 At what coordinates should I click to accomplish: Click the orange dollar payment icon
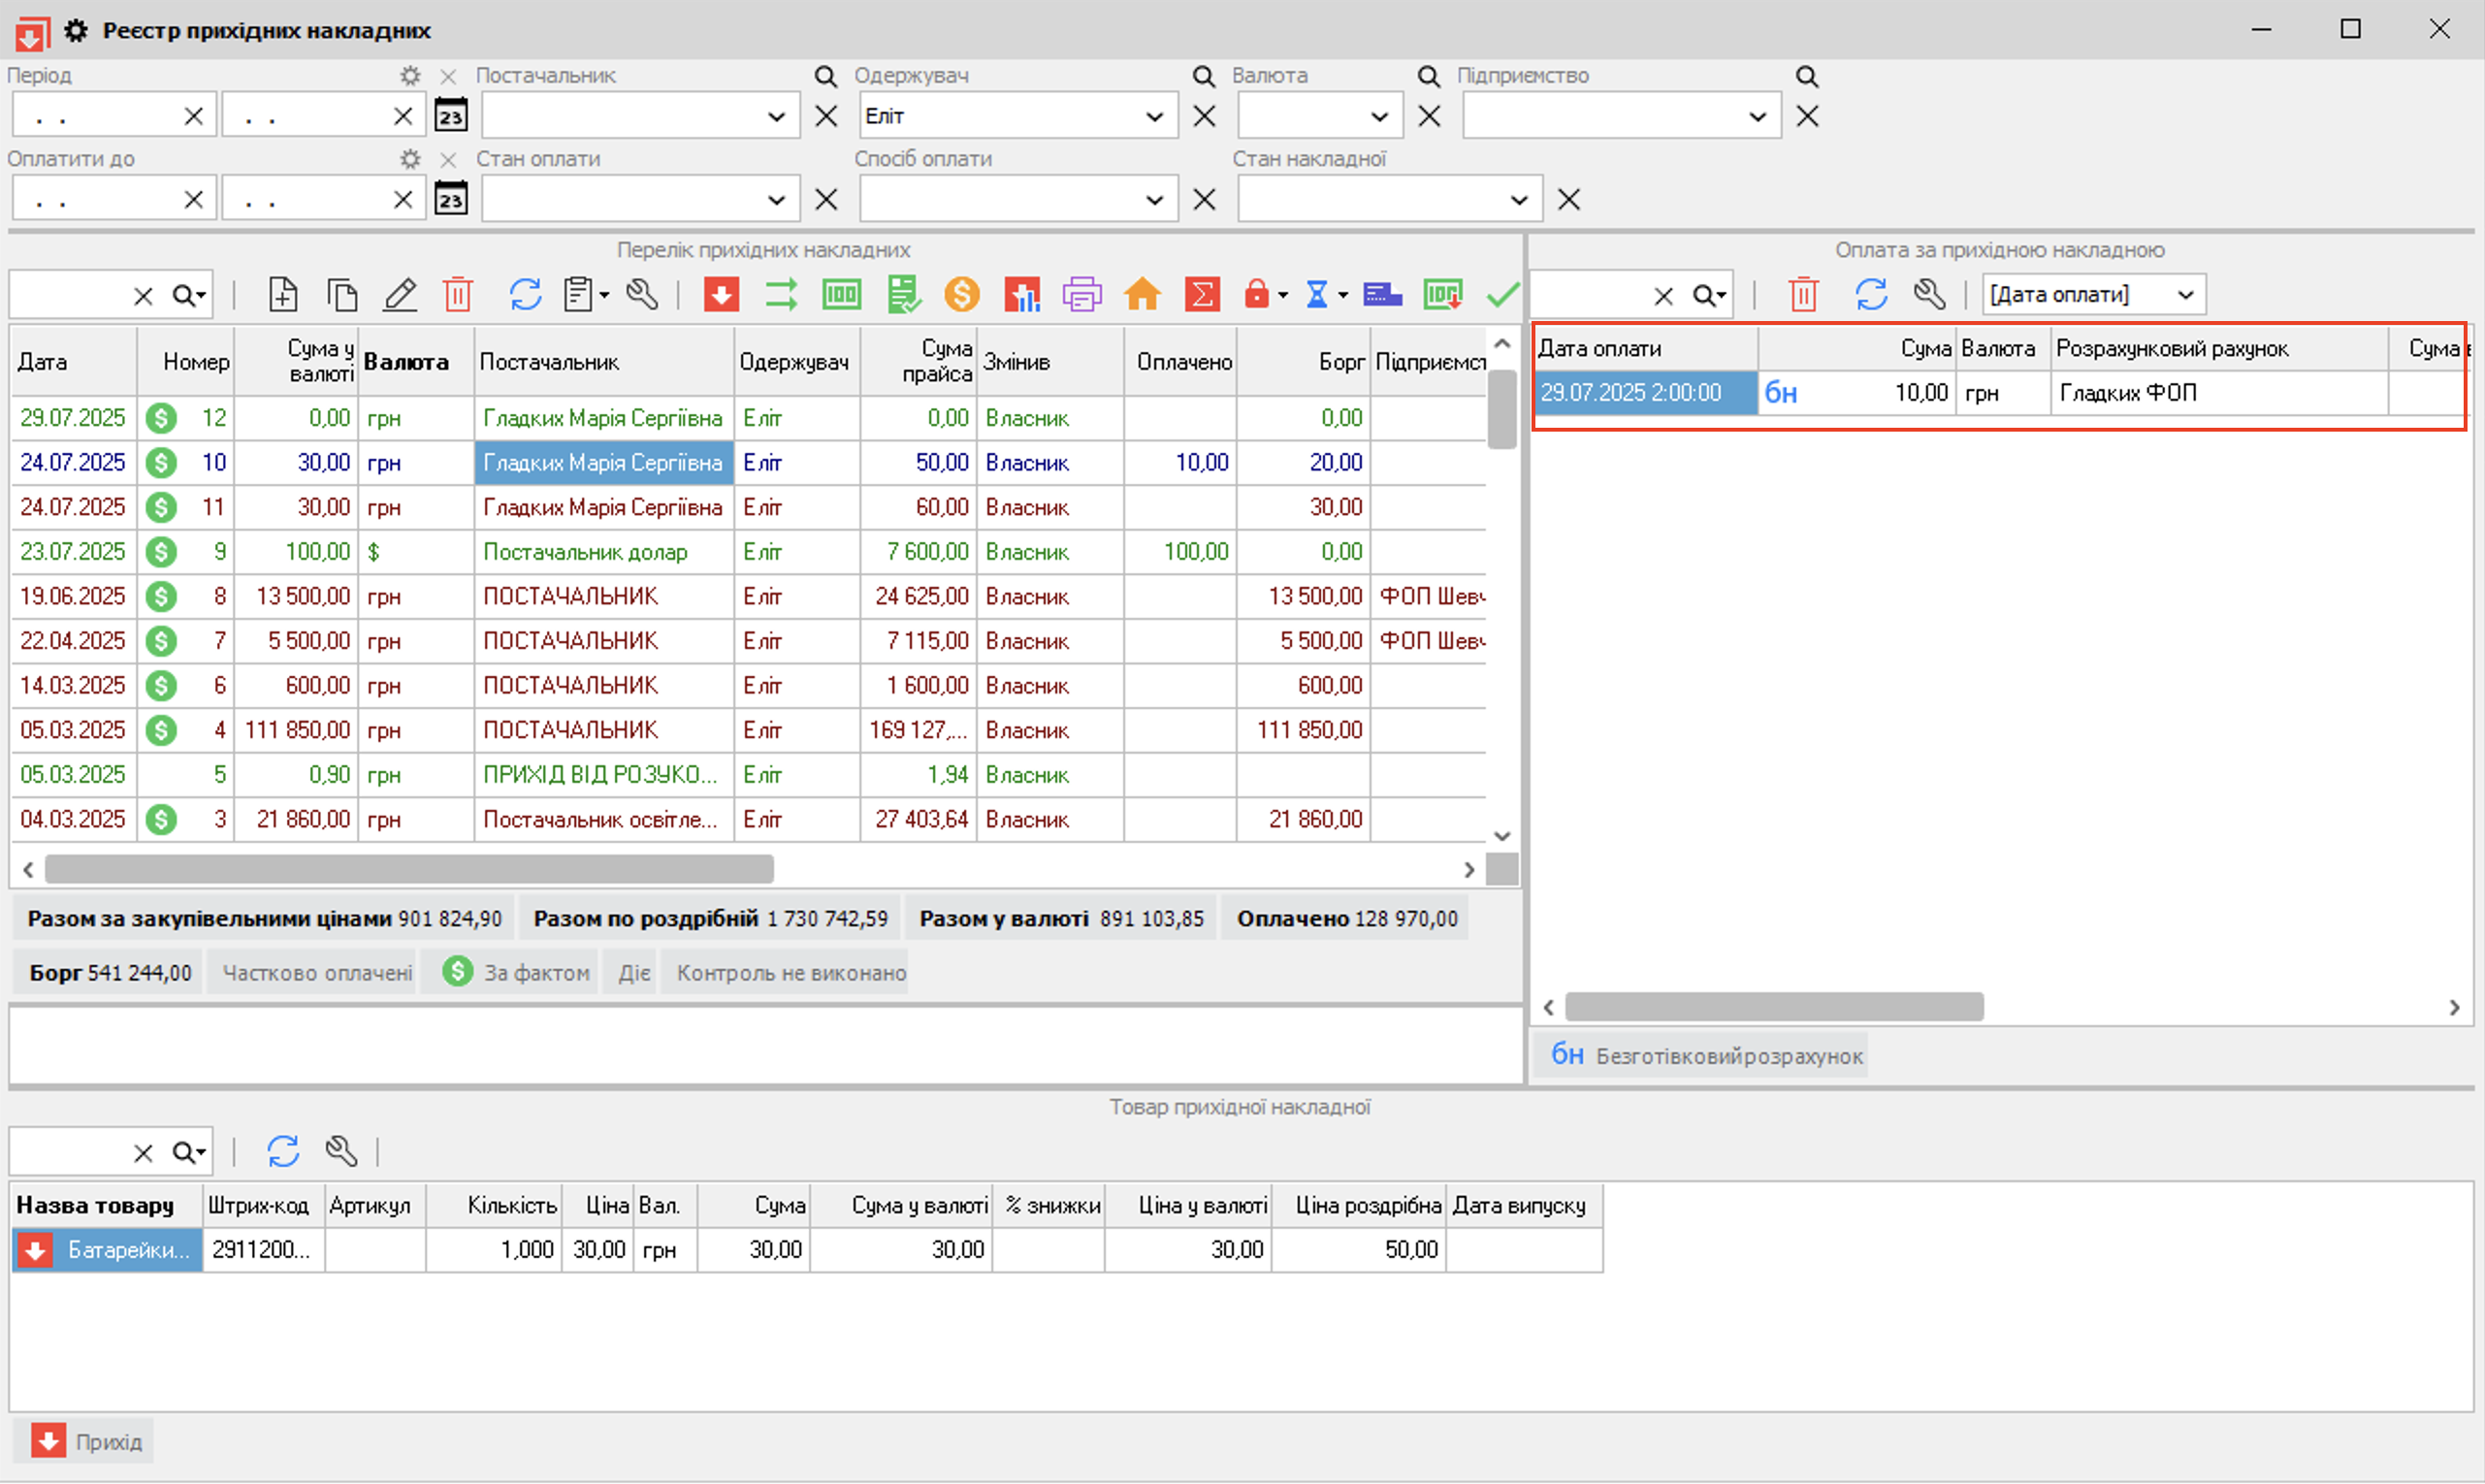click(961, 295)
